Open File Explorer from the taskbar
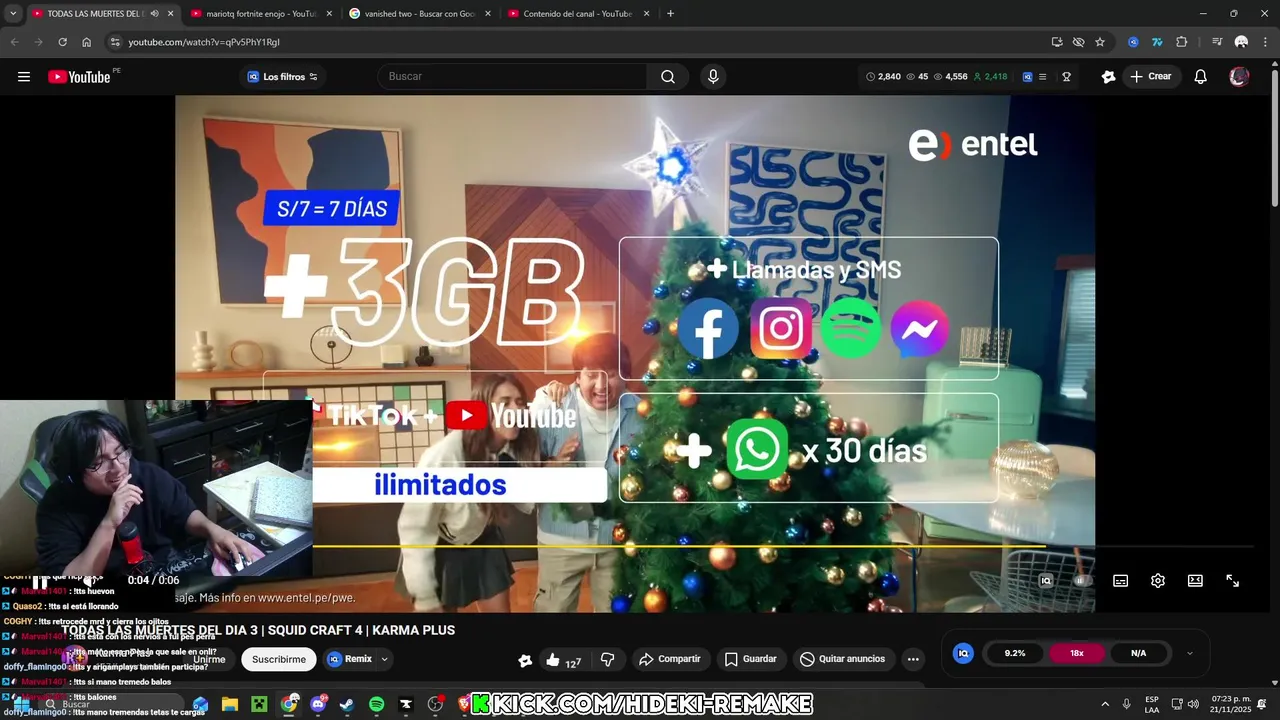This screenshot has height=720, width=1280. click(x=230, y=705)
